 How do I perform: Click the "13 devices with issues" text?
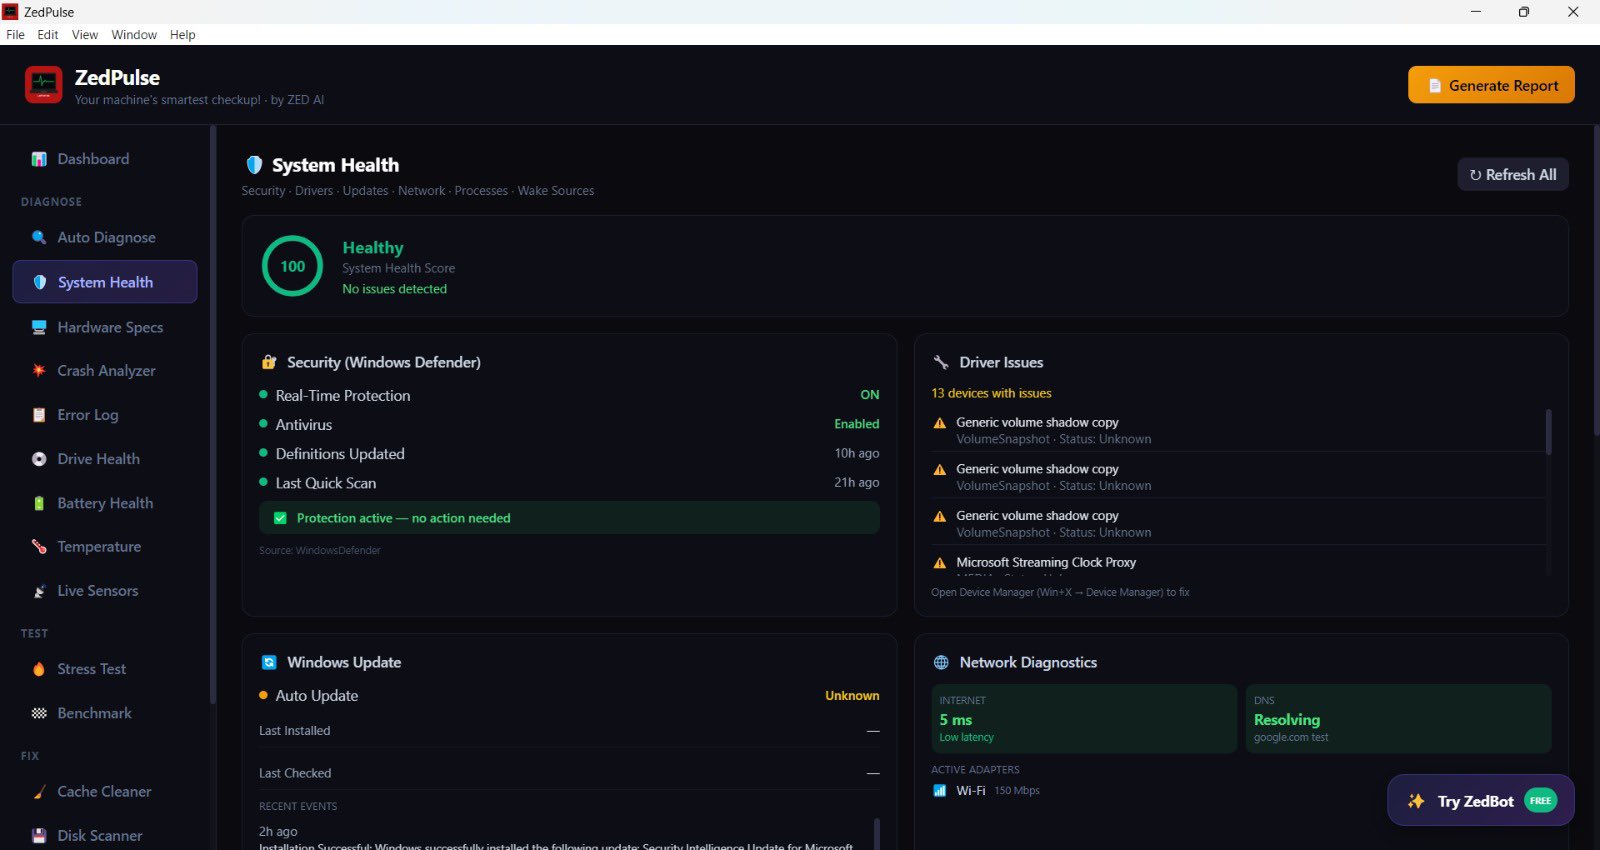[x=991, y=393]
